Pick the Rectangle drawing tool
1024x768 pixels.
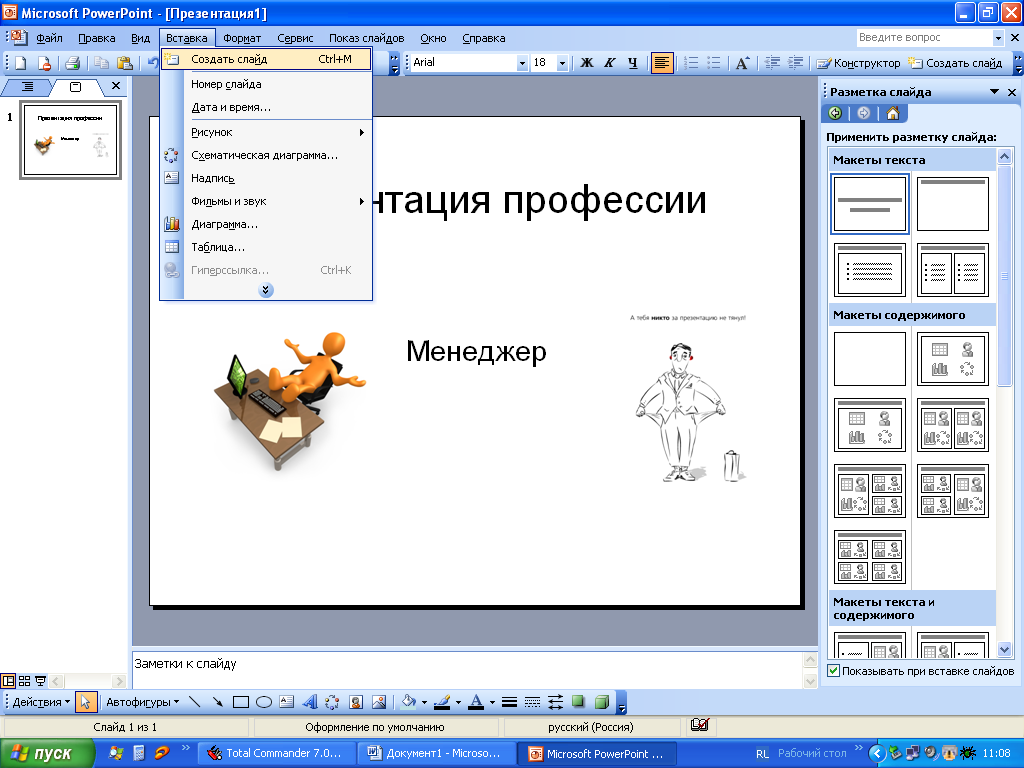[240, 702]
